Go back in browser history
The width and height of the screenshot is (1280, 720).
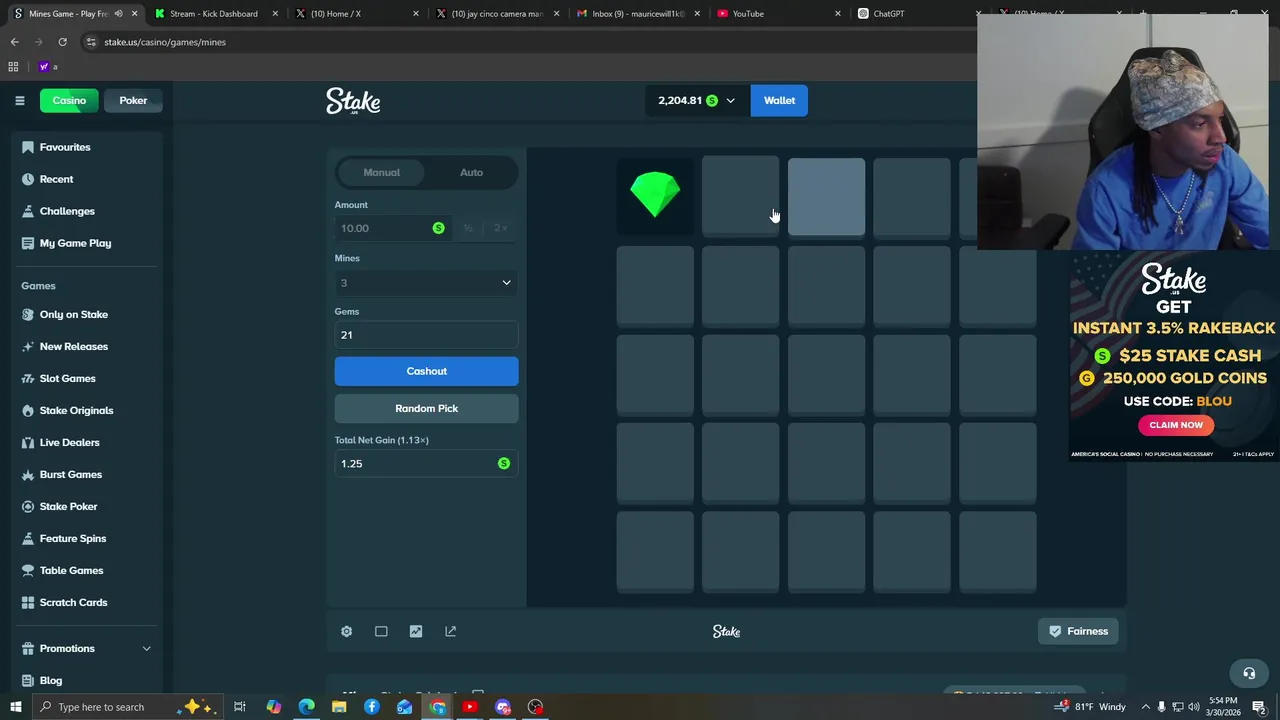14,42
